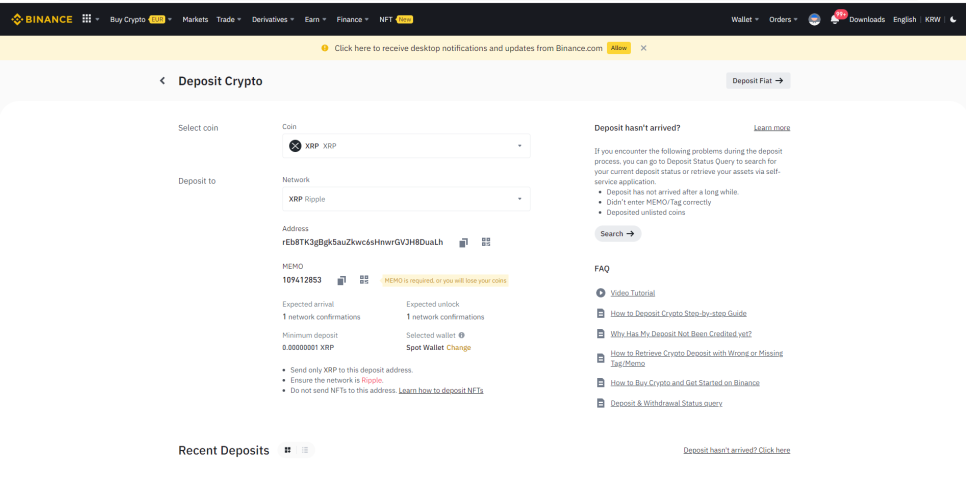Dismiss the desktop notification banner
This screenshot has width=966, height=478.
click(x=644, y=48)
